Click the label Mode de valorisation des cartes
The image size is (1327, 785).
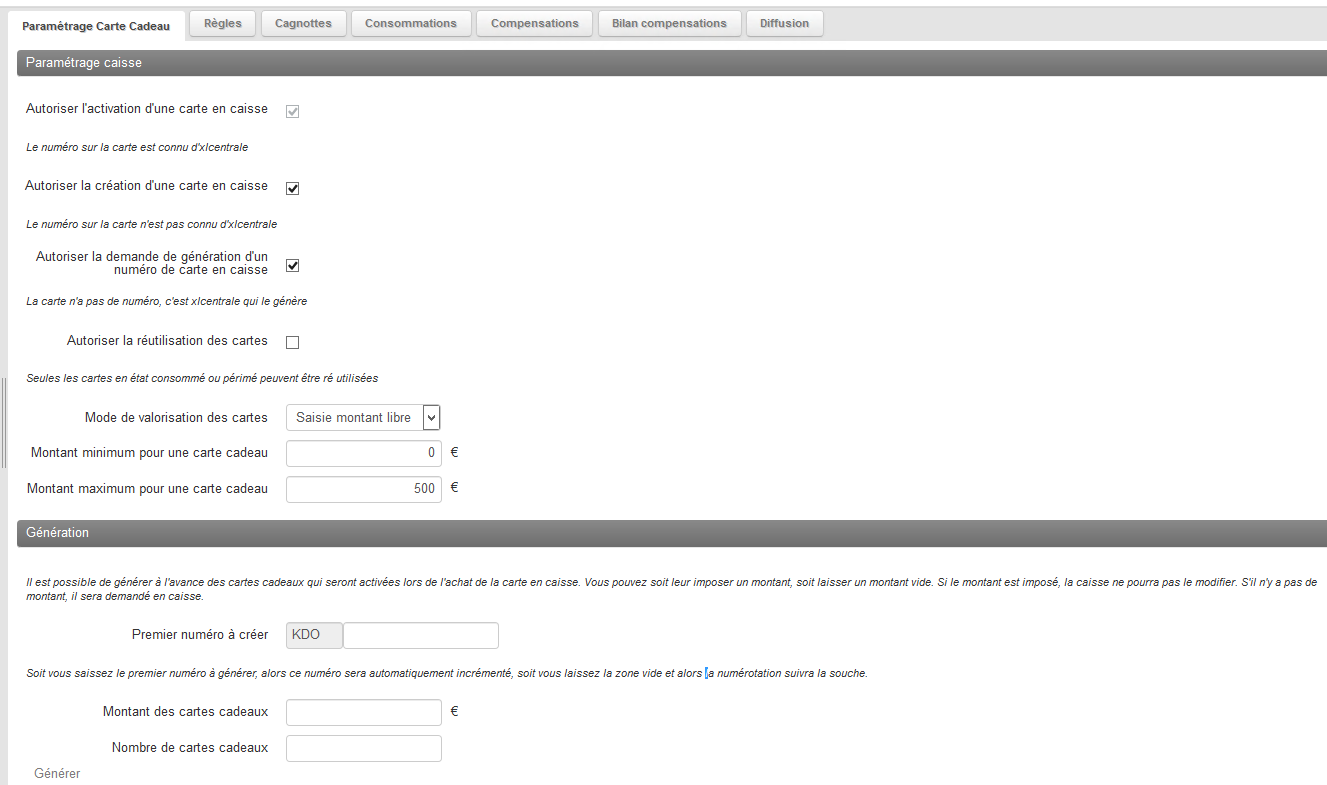[176, 417]
